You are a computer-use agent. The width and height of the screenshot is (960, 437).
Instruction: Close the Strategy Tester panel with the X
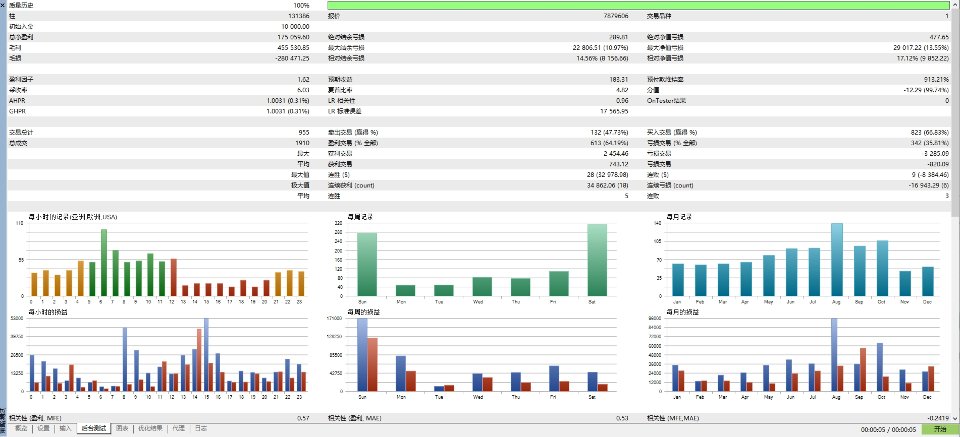pyautogui.click(x=2, y=4)
